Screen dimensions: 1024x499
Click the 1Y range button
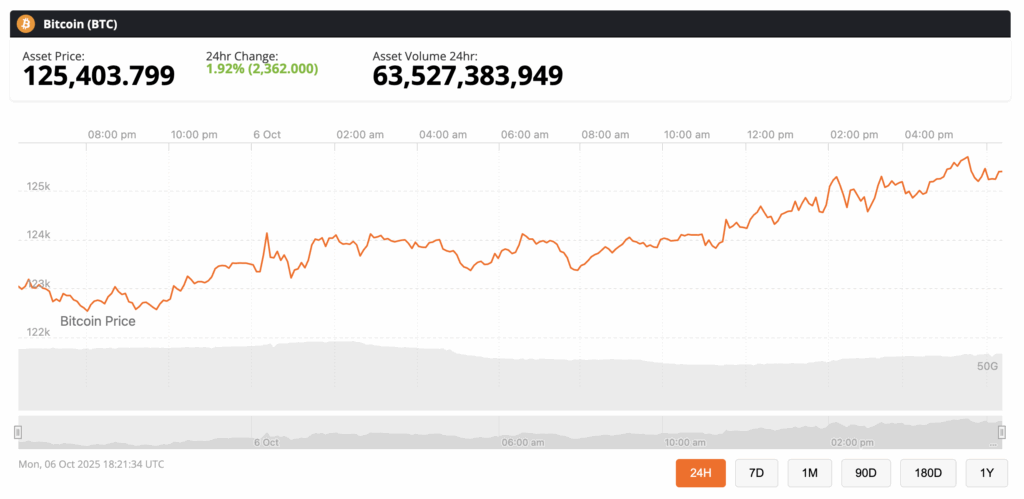(986, 472)
